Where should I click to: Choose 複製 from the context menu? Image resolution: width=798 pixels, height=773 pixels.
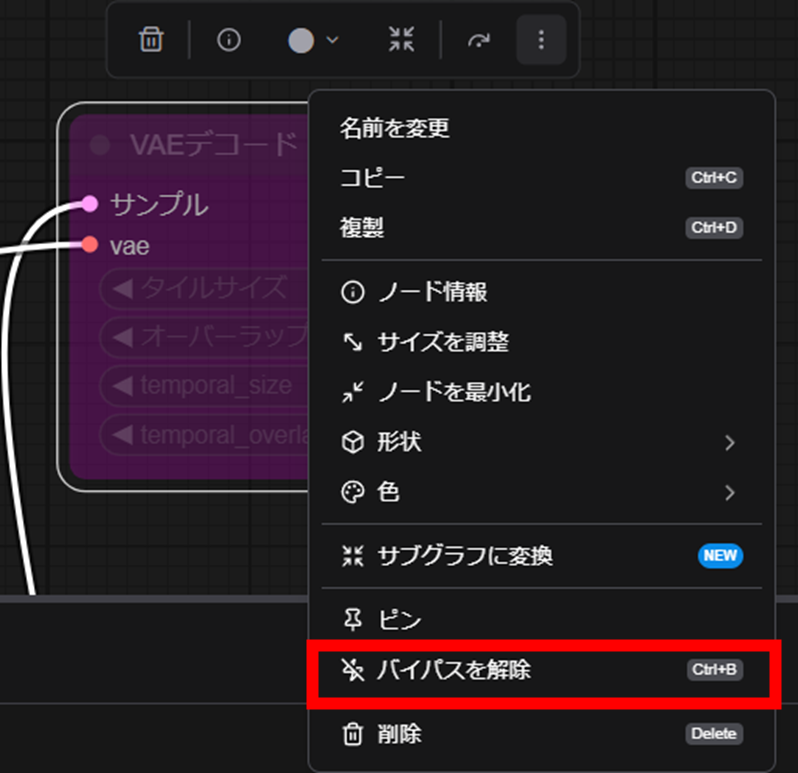coord(542,227)
